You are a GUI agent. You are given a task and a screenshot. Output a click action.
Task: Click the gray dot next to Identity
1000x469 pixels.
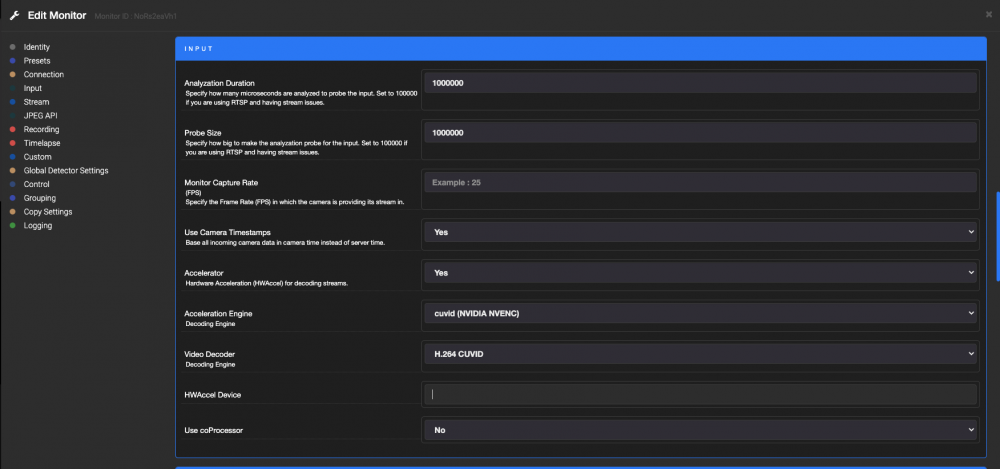13,47
